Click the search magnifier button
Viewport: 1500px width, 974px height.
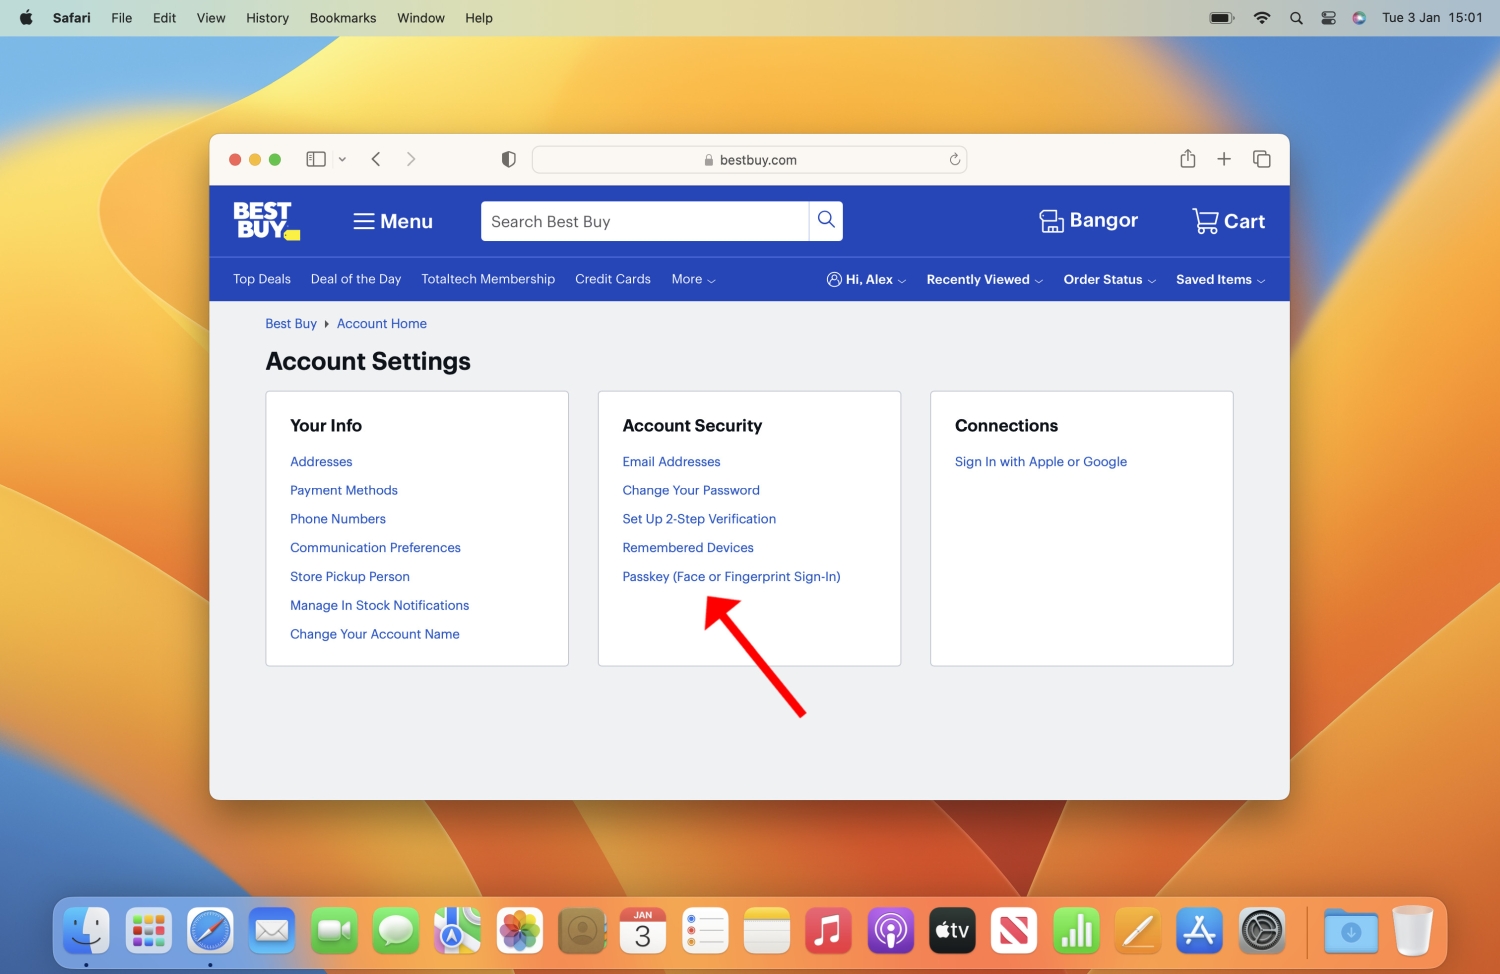click(826, 220)
